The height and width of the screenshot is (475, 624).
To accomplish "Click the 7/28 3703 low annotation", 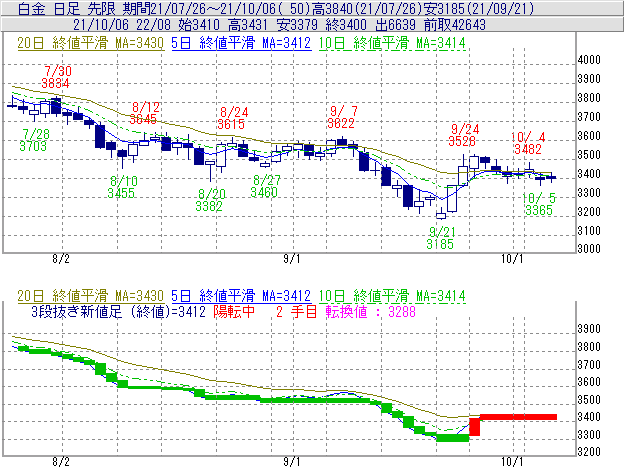I will (33, 140).
